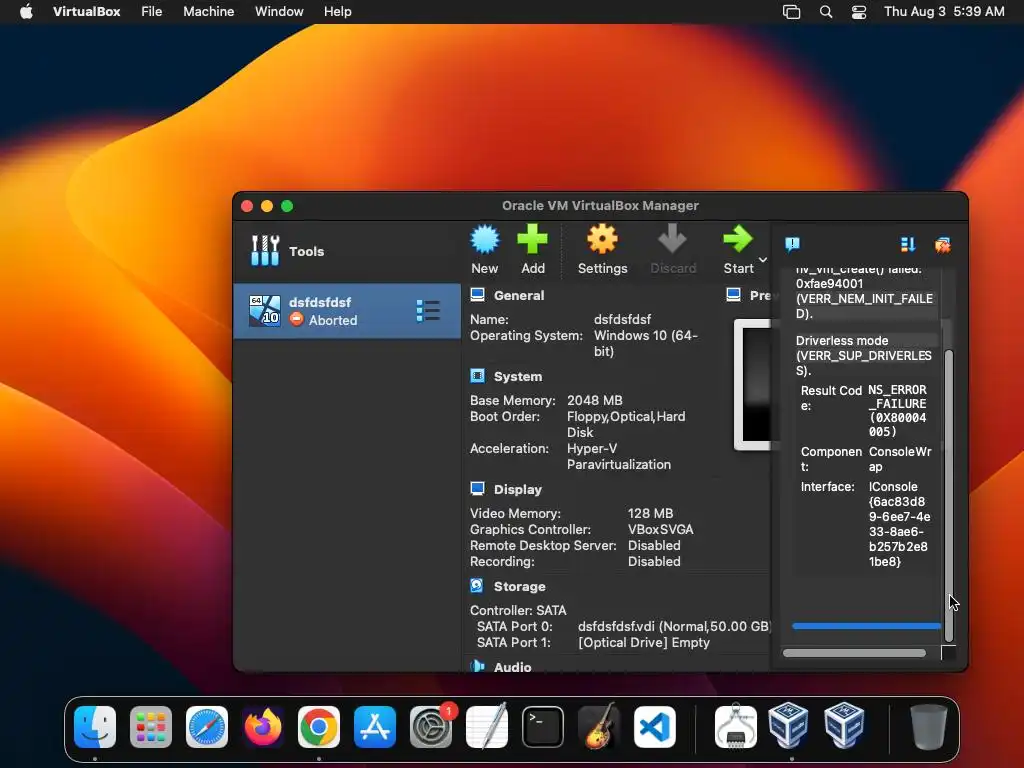Click the Hyper-V Paravirtualization acceleration value
1024x768 pixels.
(618, 456)
